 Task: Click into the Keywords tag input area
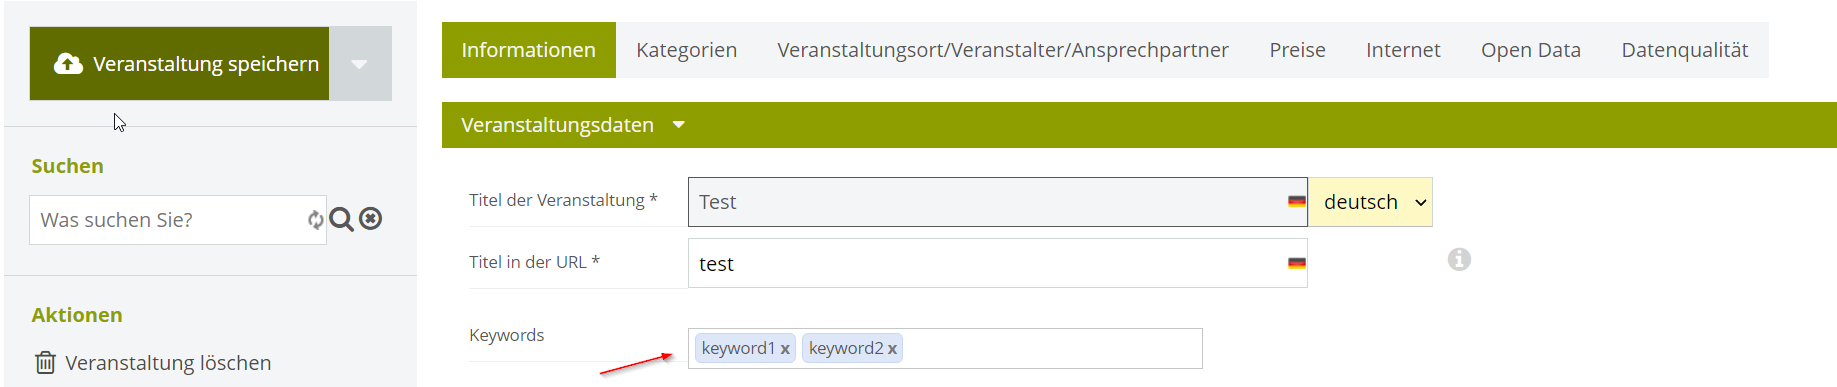coord(1050,349)
